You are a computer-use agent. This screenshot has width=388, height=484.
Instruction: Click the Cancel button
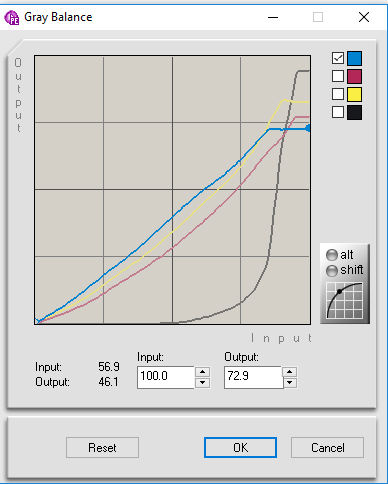(x=327, y=448)
